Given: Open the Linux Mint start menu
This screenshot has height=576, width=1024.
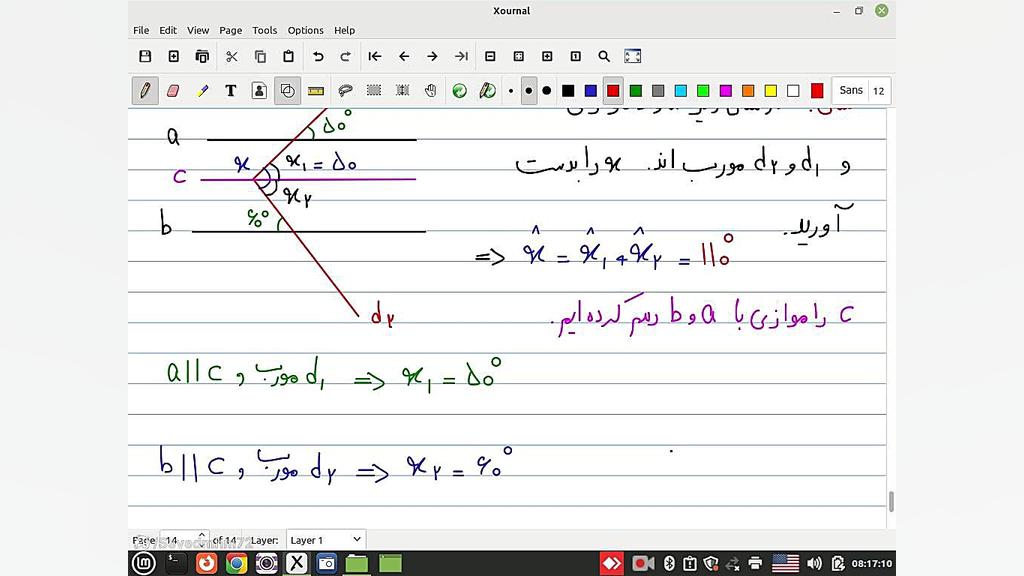Looking at the screenshot, I should [144, 563].
